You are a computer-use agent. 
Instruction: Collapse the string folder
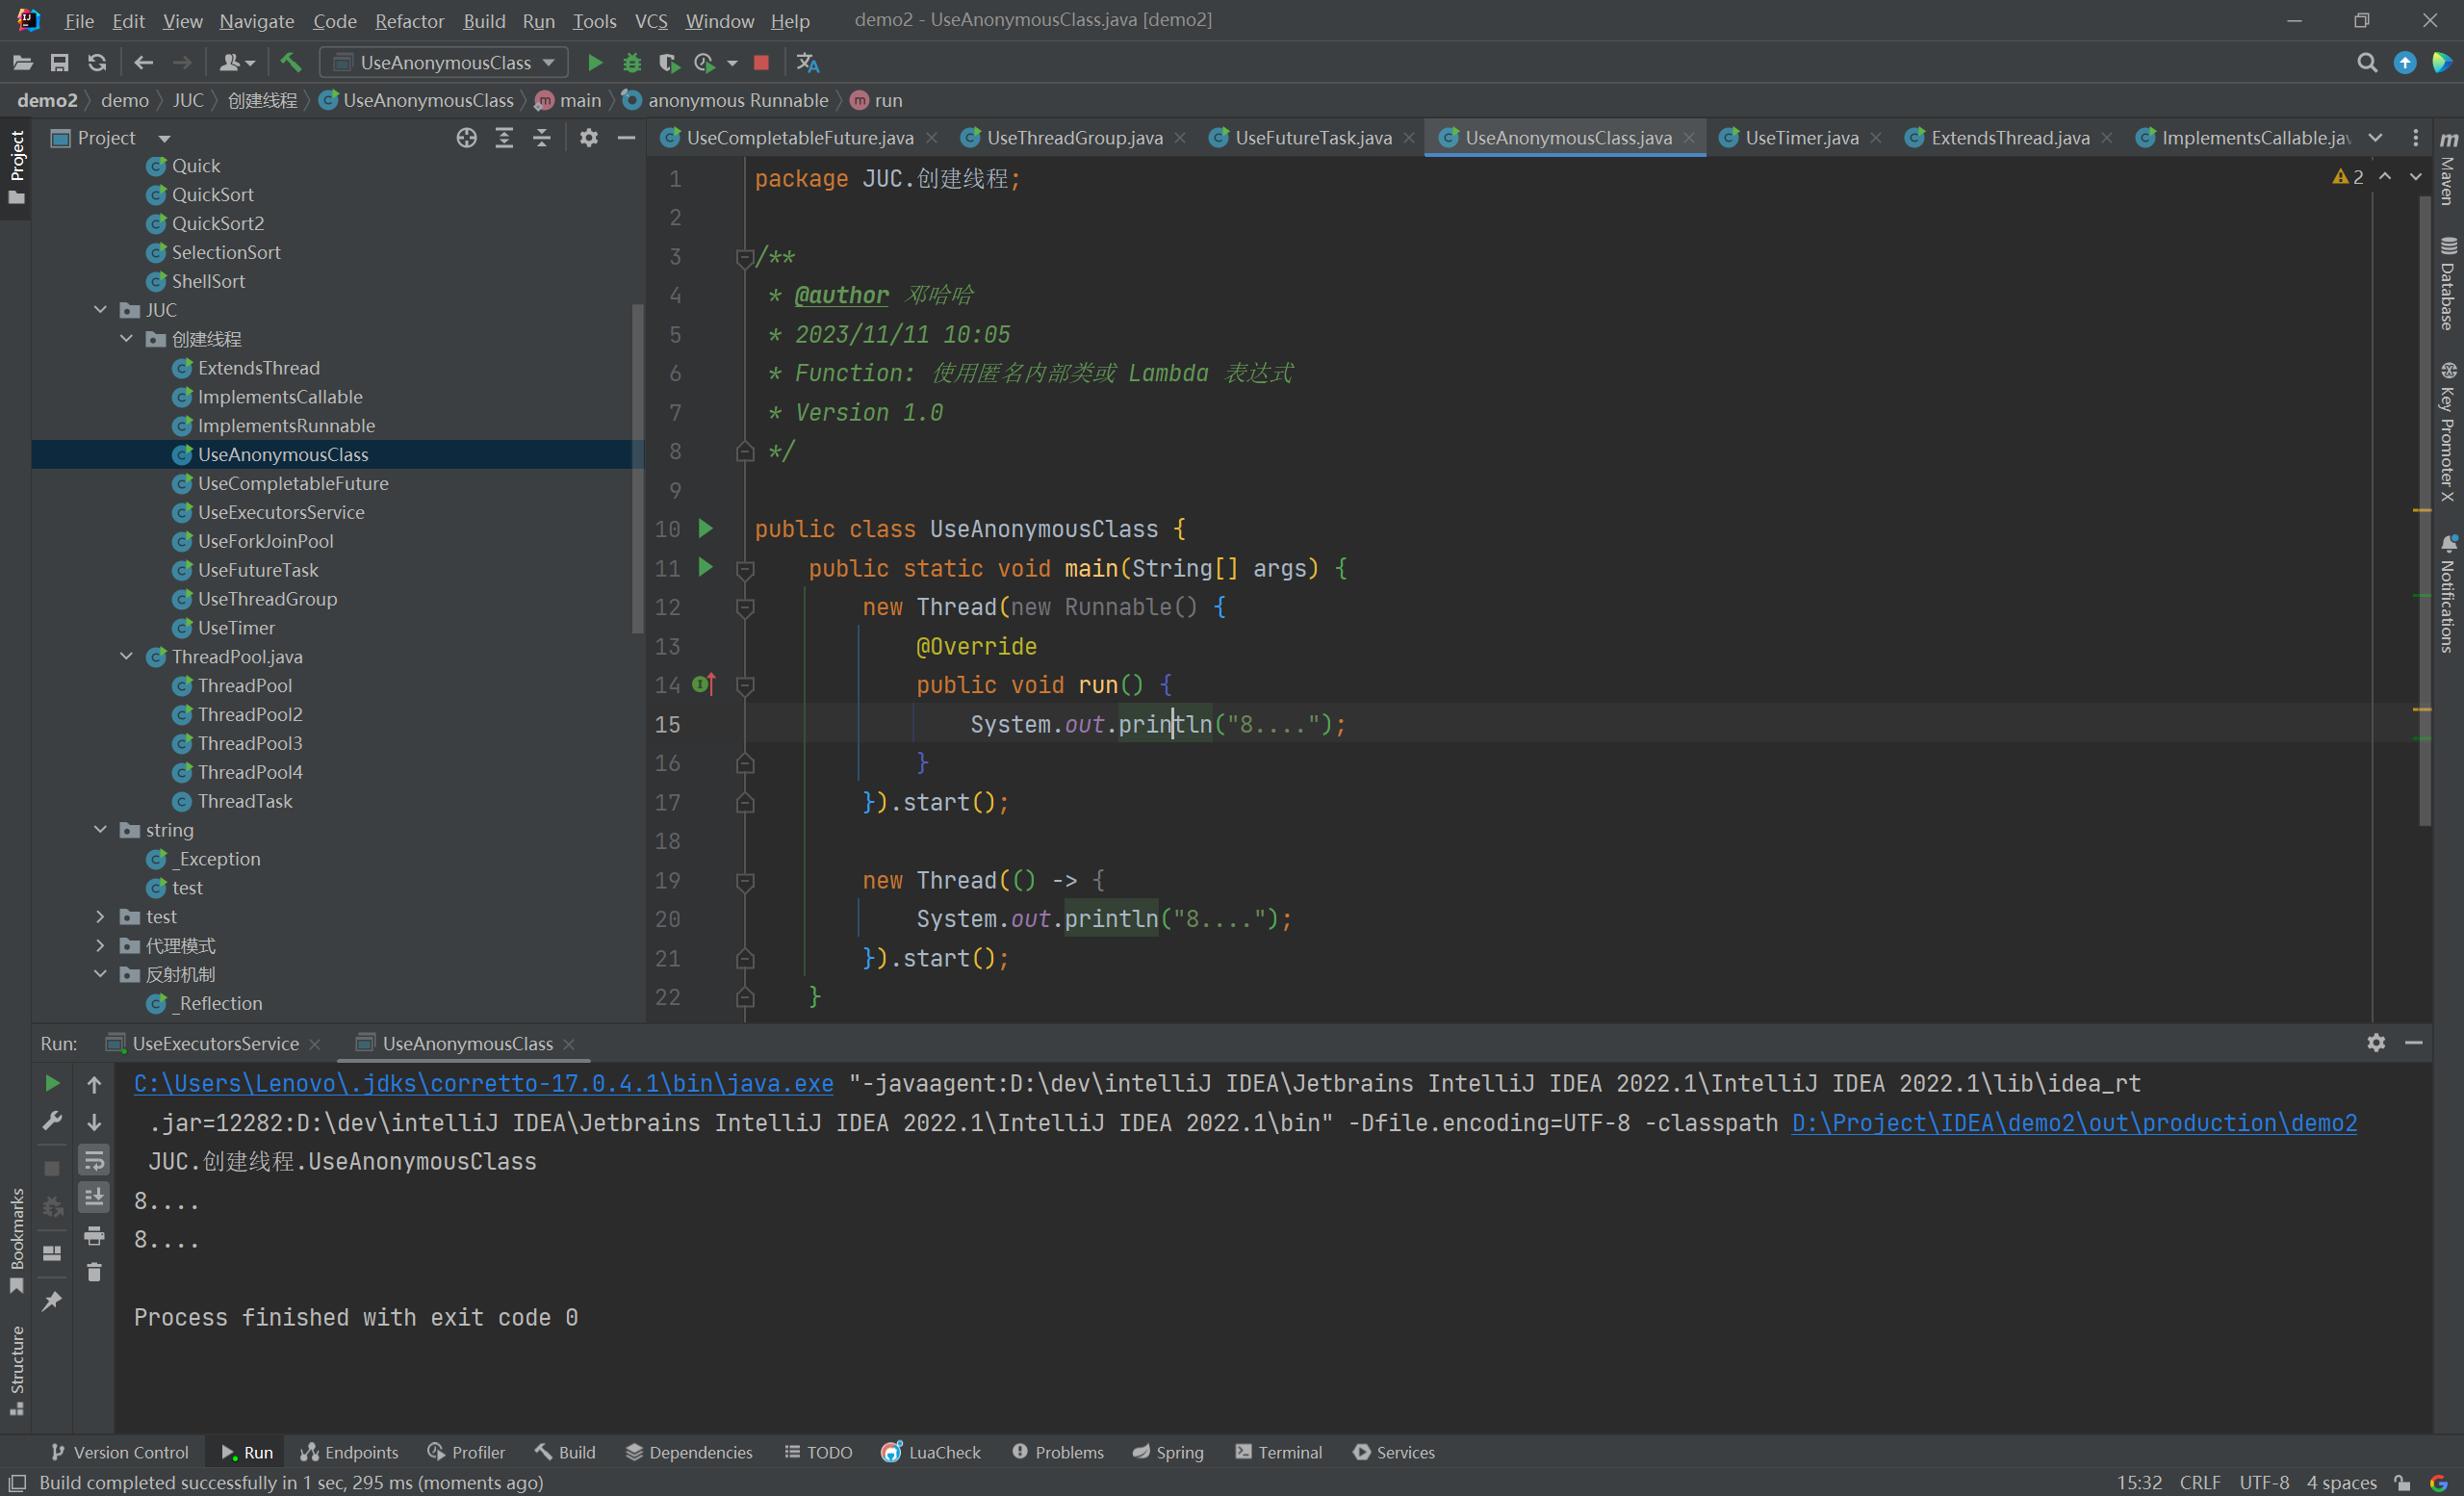[100, 829]
